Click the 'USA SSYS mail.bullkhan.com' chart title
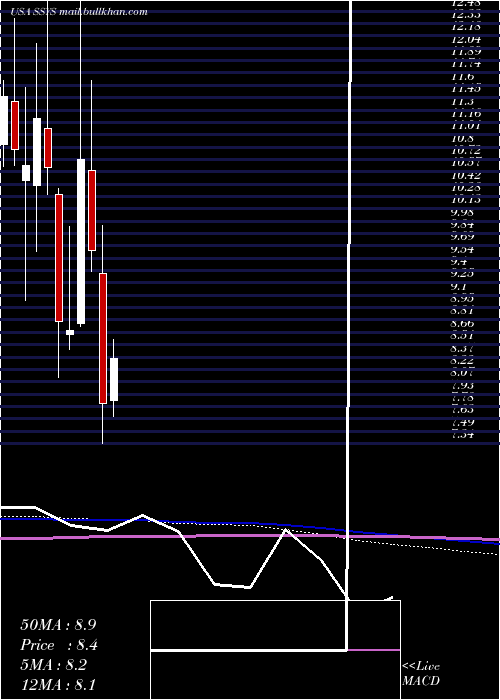Image resolution: width=500 pixels, height=700 pixels. click(79, 12)
